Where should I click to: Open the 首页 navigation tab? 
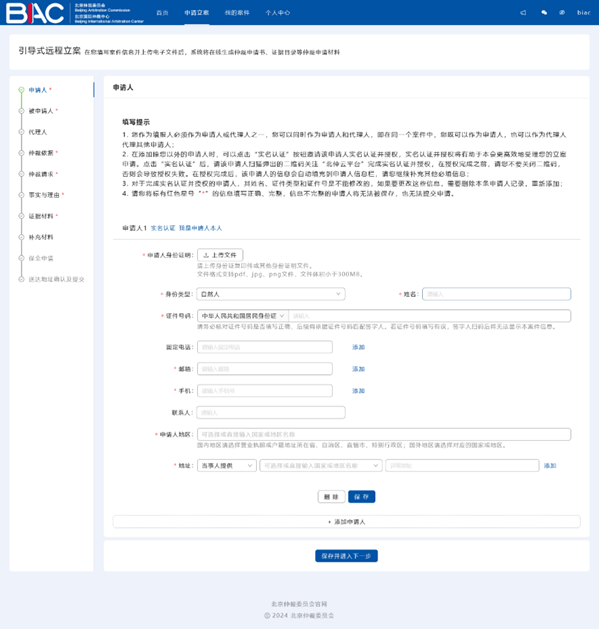[x=162, y=13]
